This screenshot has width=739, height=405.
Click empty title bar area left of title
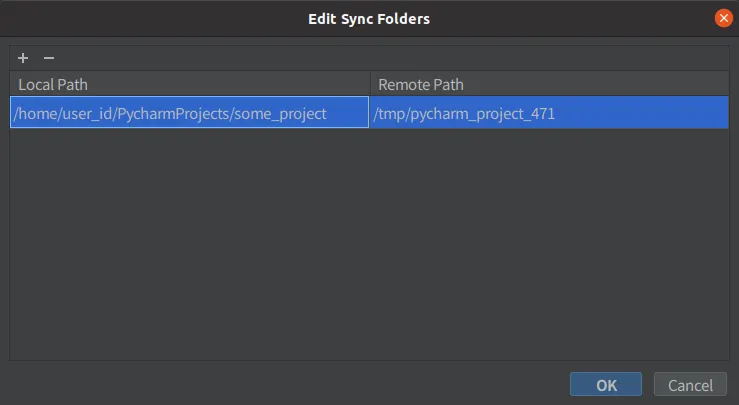tap(150, 18)
